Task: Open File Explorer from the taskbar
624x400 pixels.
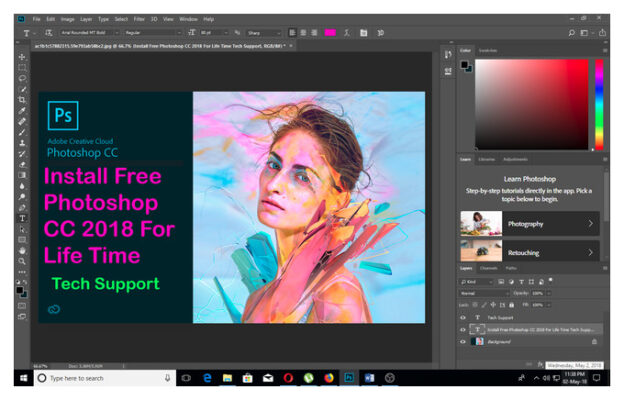Action: coord(227,378)
